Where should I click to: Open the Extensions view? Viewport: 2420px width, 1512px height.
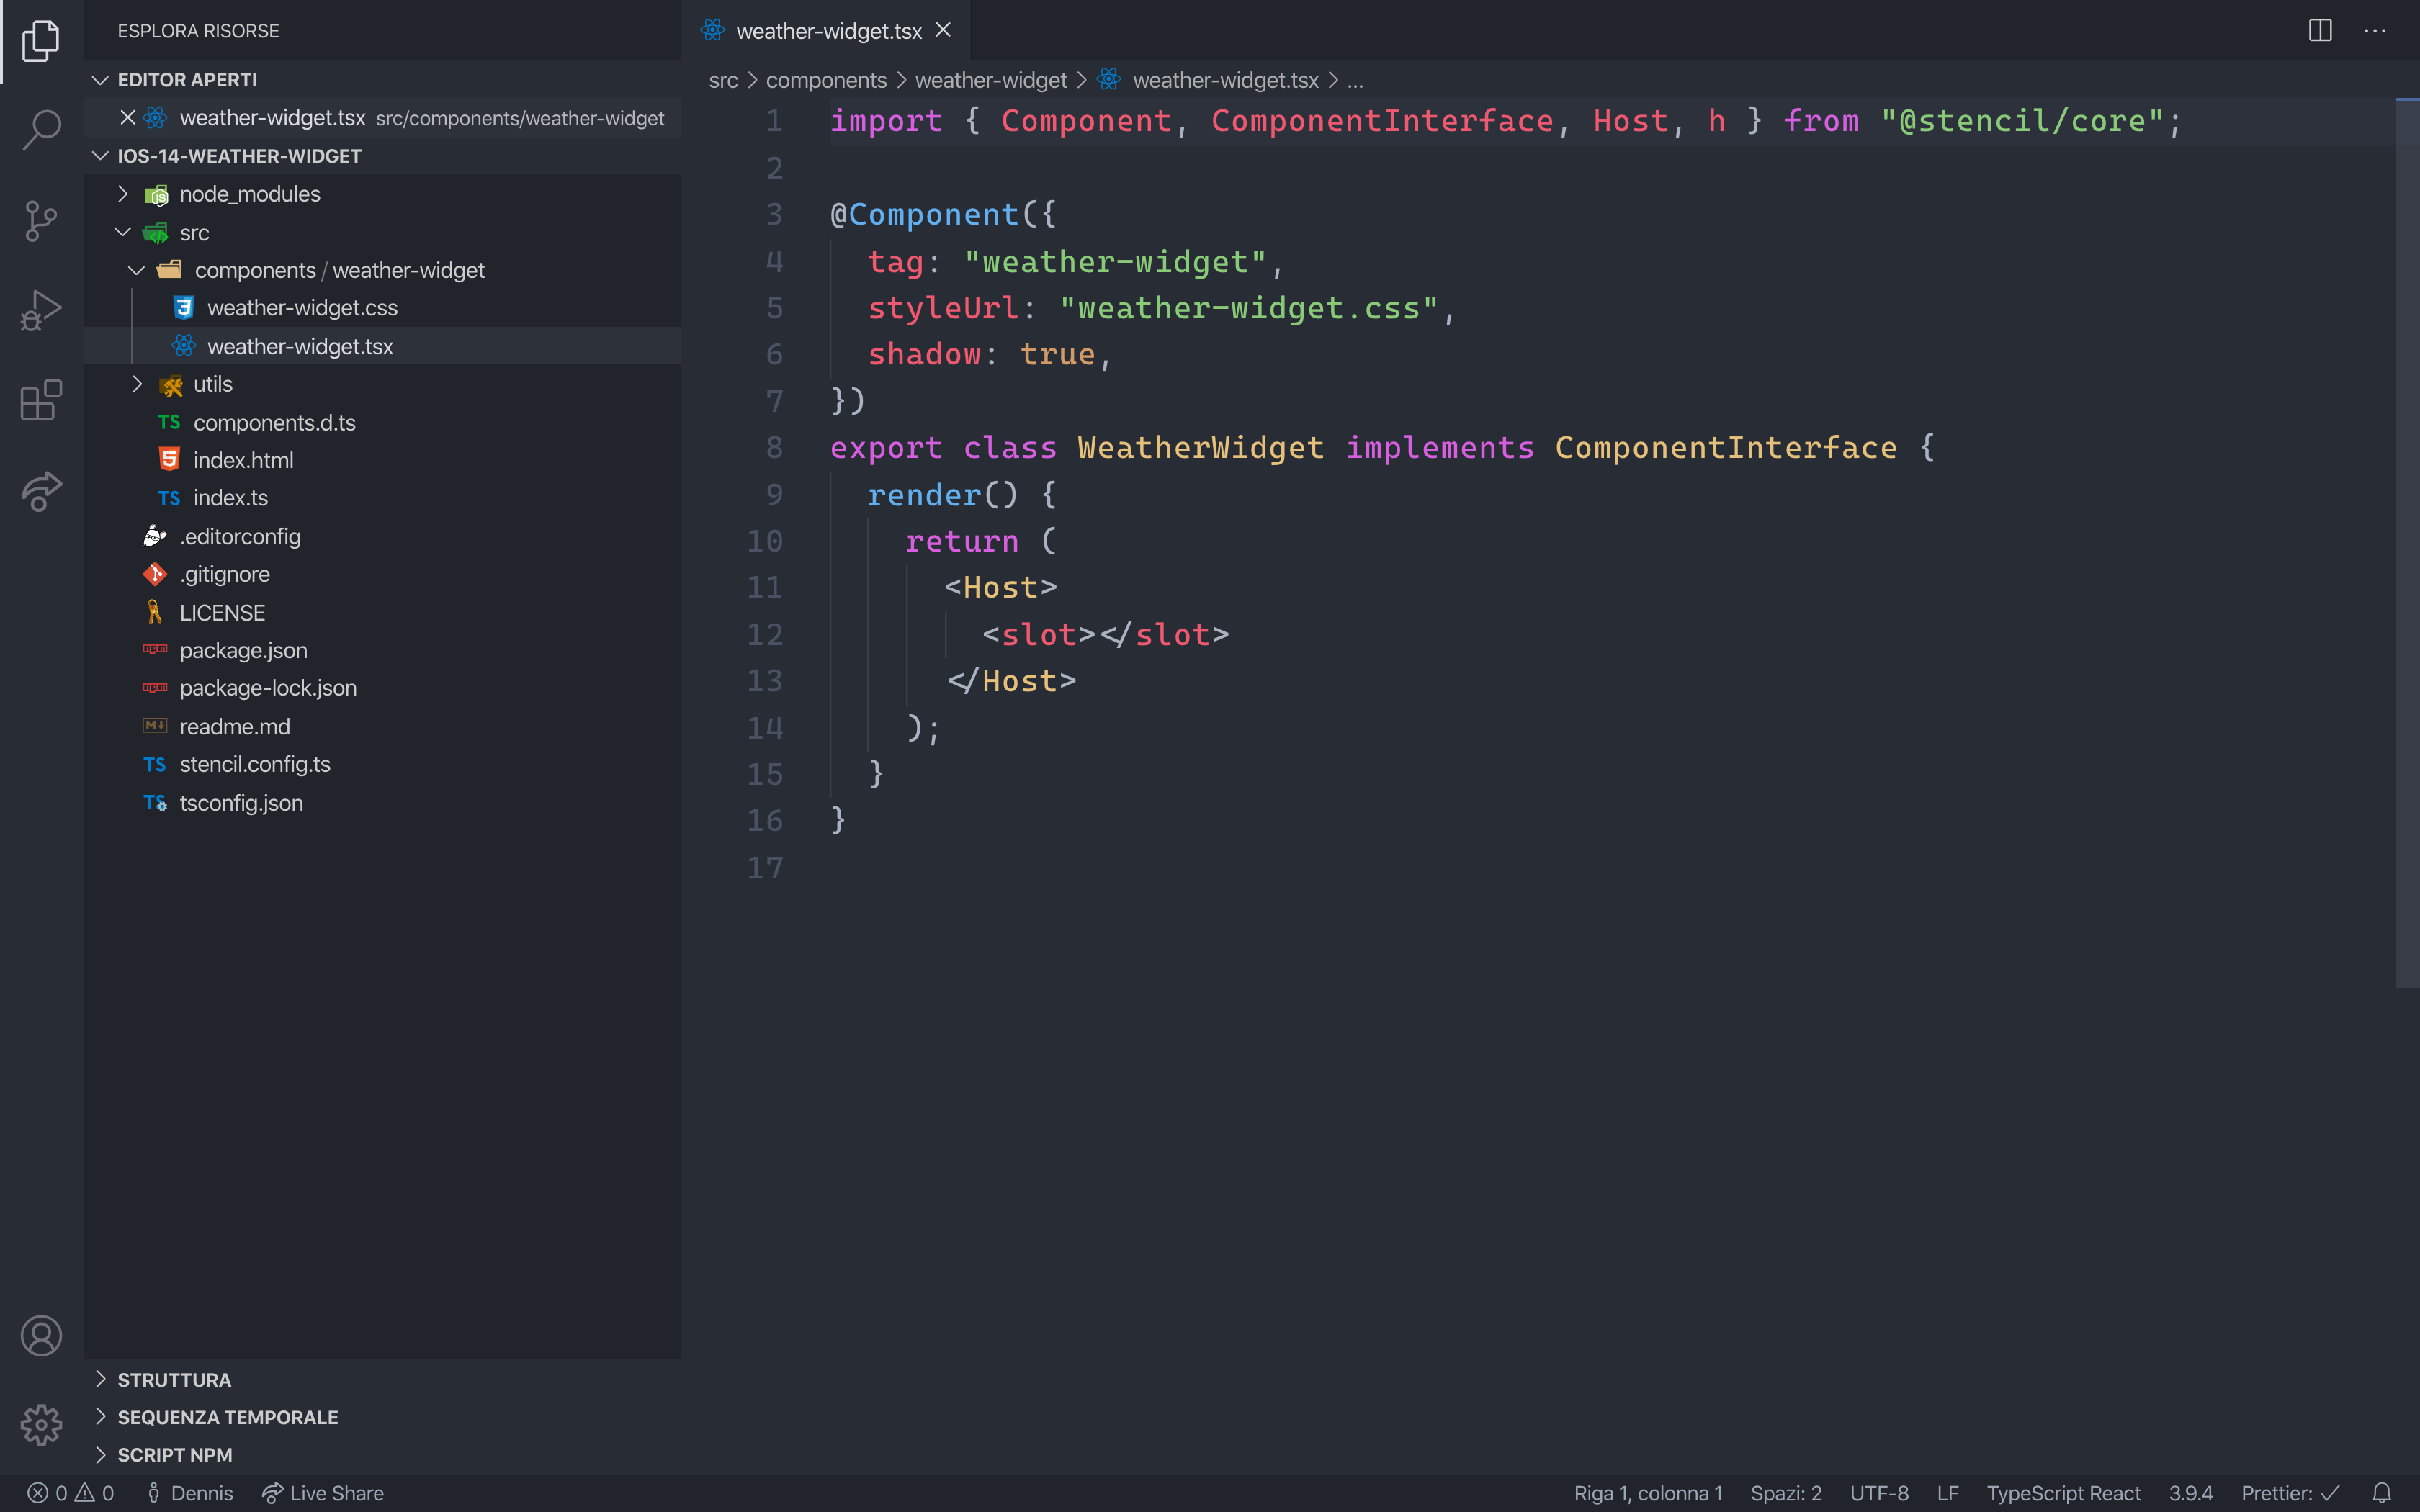point(41,400)
